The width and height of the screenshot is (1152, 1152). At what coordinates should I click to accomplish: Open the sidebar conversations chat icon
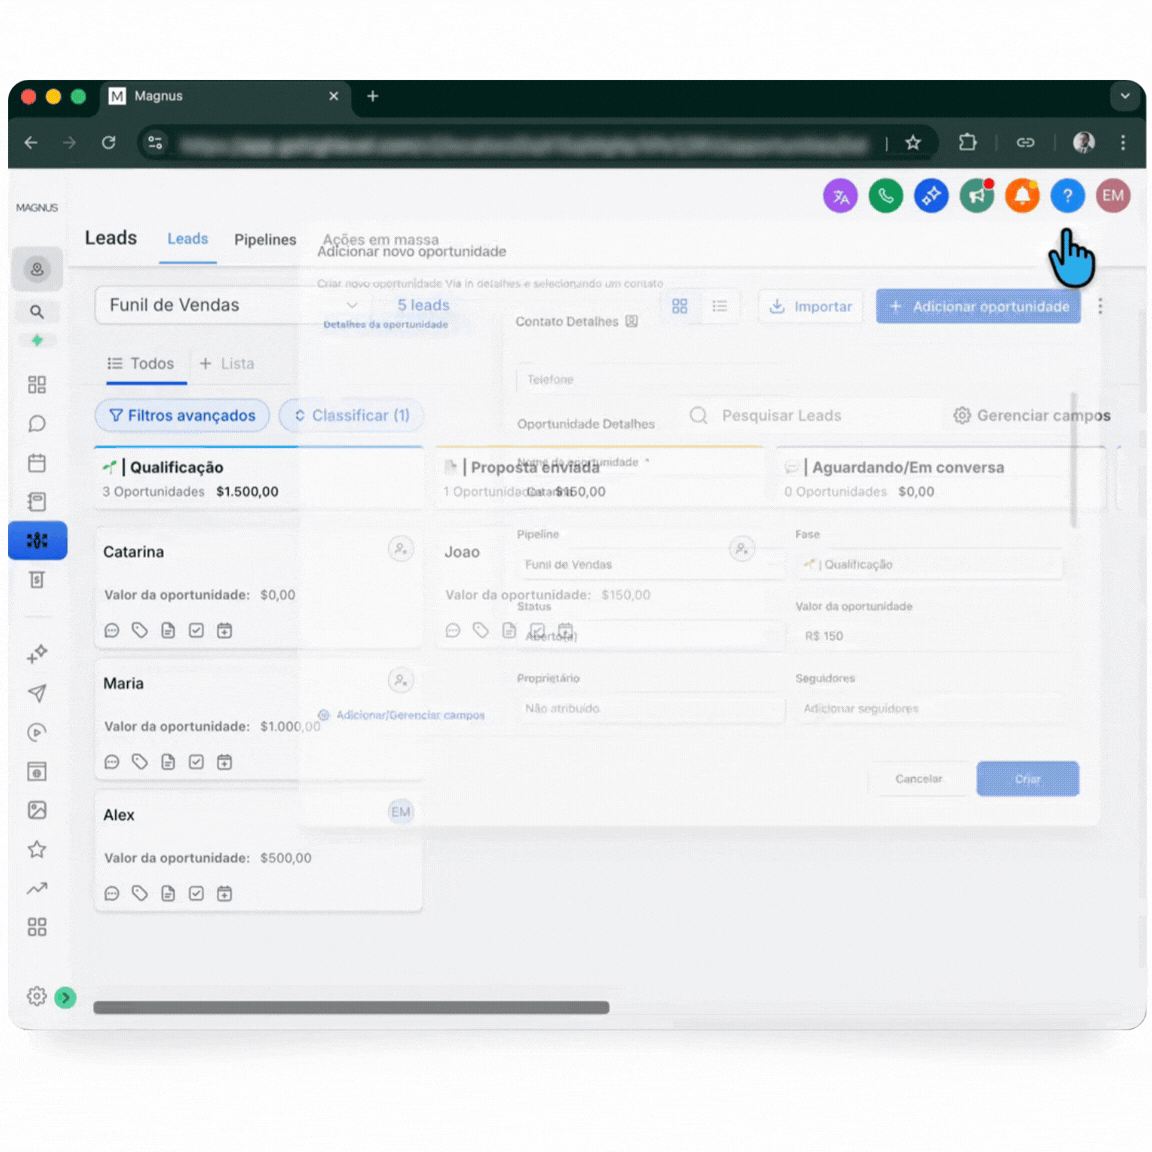click(x=37, y=424)
